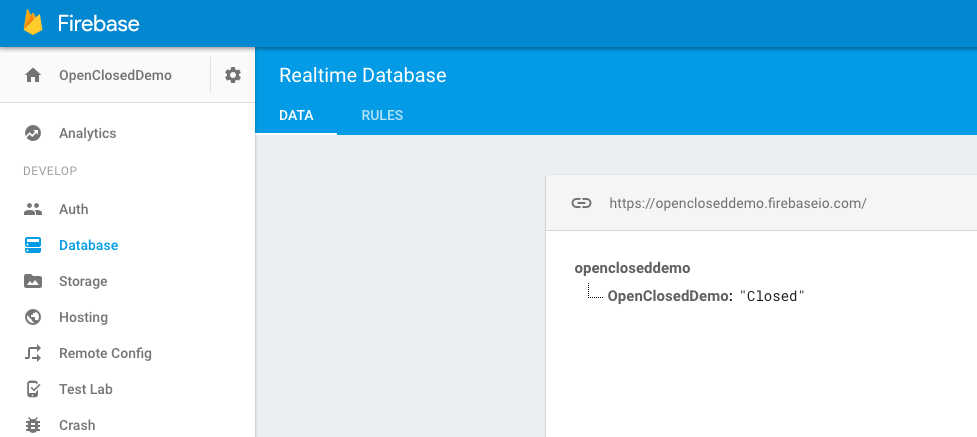
Task: Edit the "Closed" value field
Action: pyautogui.click(x=772, y=297)
